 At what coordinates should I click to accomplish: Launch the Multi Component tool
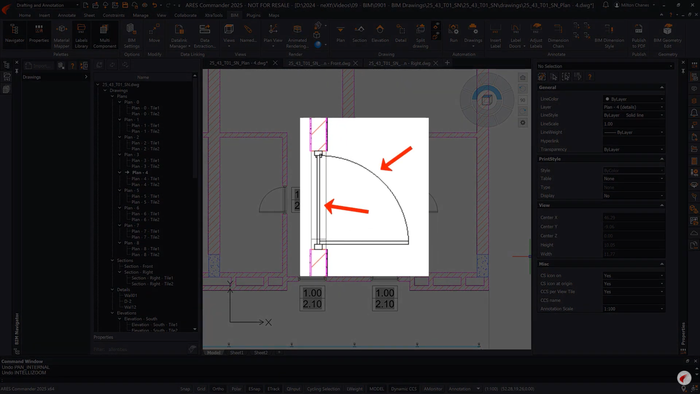104,35
